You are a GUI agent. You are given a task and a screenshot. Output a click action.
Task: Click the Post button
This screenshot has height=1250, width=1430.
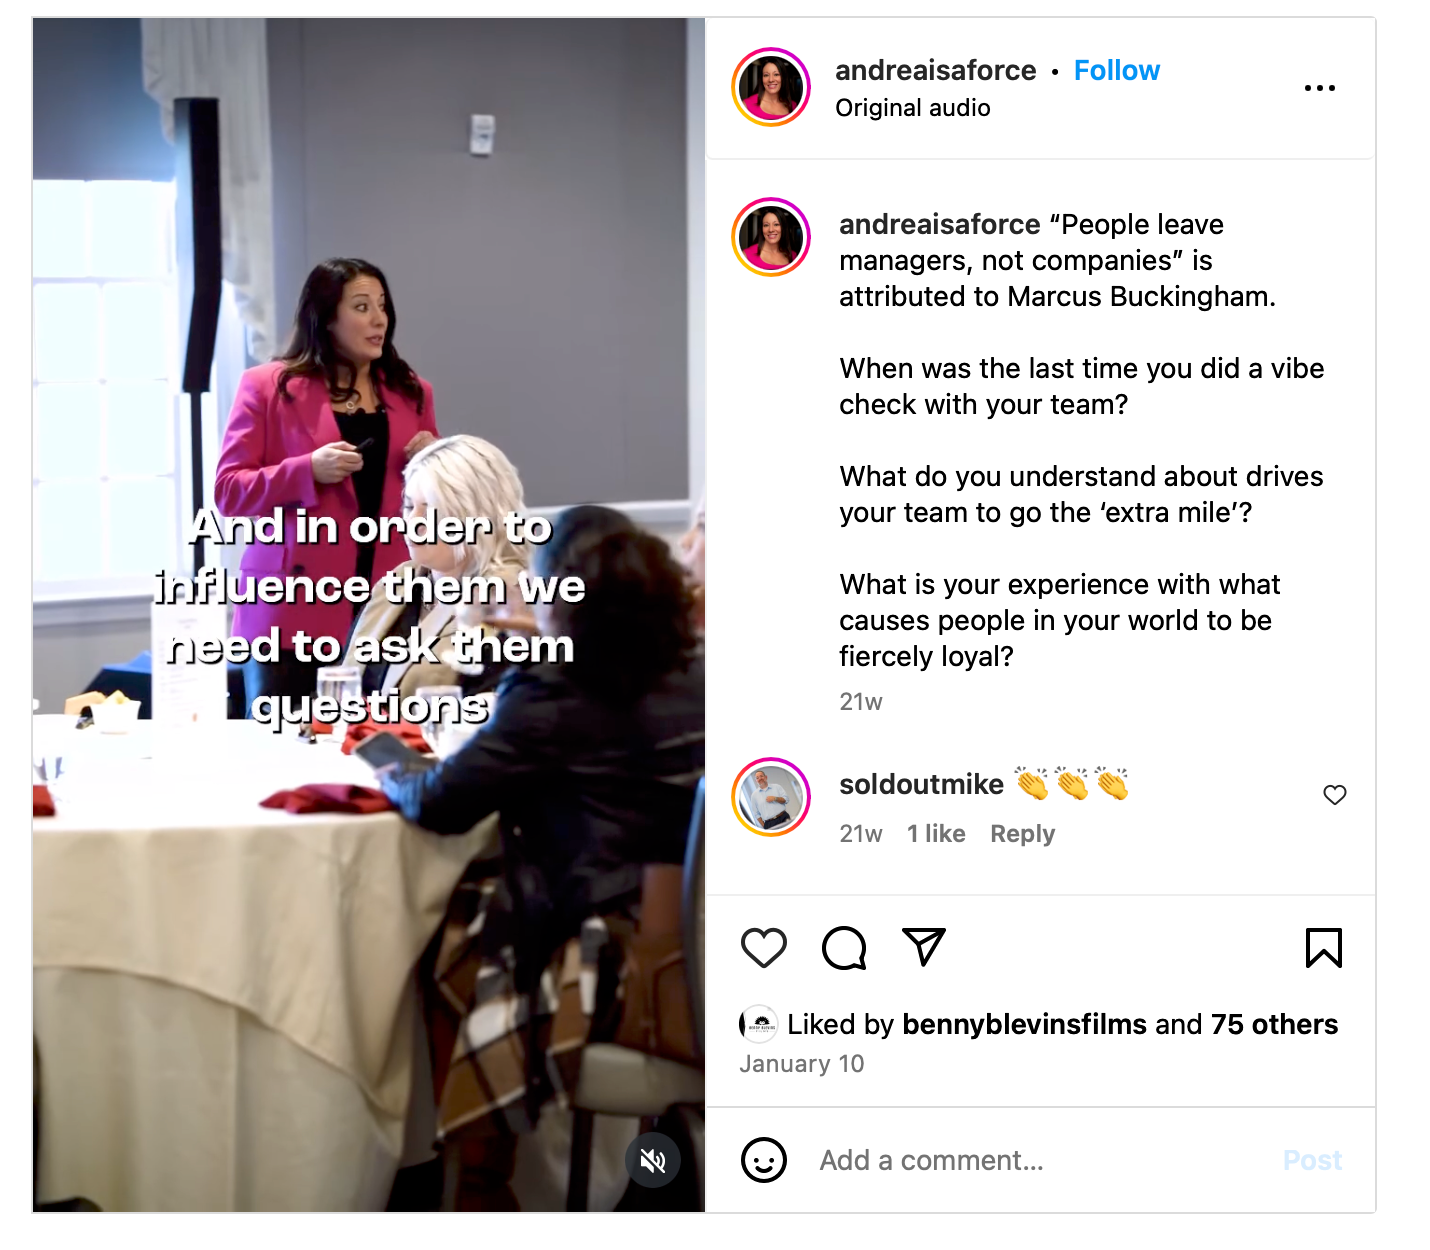pos(1312,1160)
